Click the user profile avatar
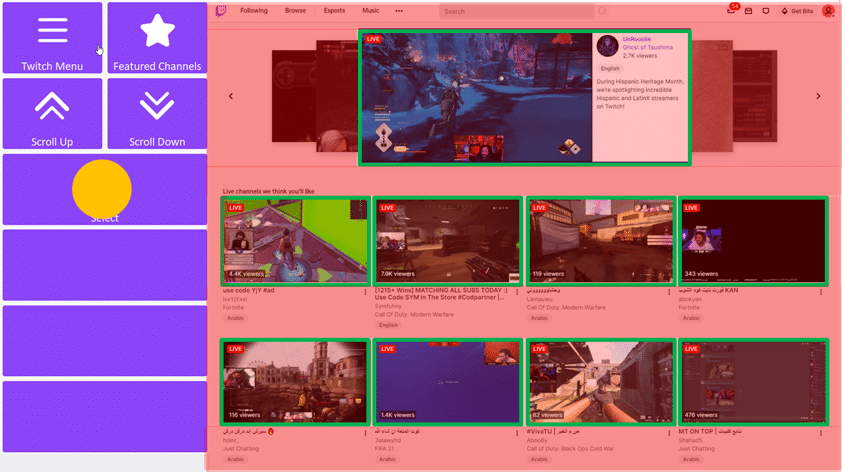842x472 pixels. click(828, 11)
